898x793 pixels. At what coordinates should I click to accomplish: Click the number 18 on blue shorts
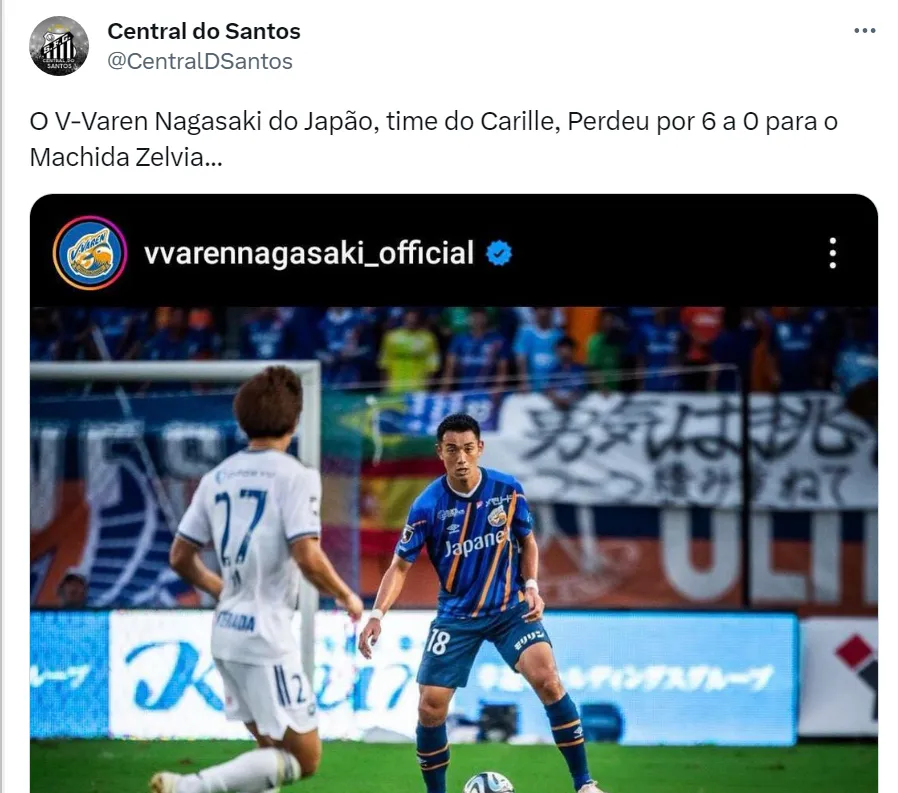point(437,641)
